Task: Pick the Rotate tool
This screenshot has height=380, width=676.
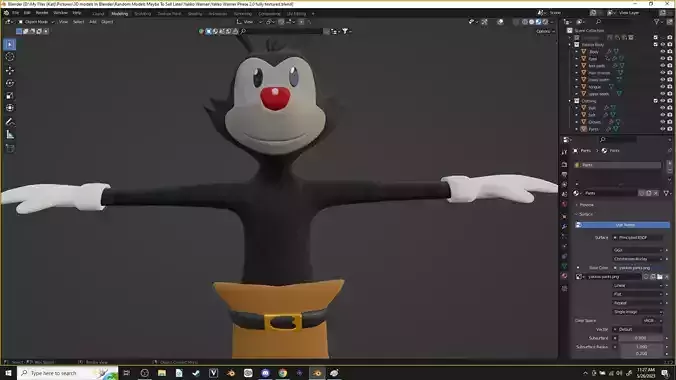Action: [10, 83]
